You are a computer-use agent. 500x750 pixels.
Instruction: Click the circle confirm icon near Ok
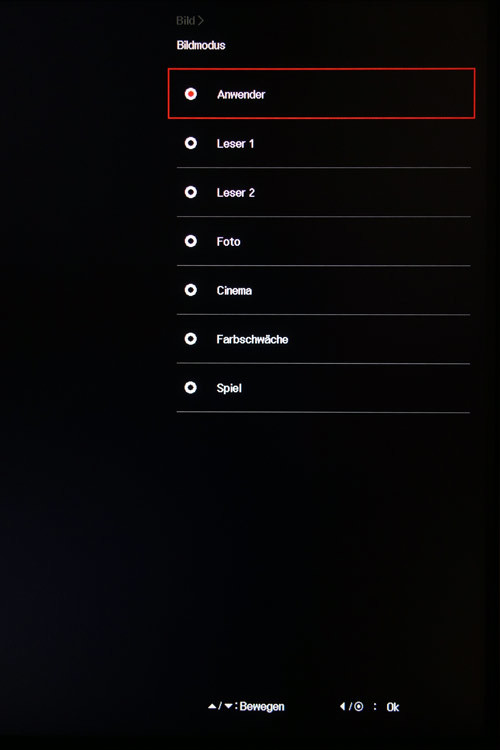tap(358, 706)
